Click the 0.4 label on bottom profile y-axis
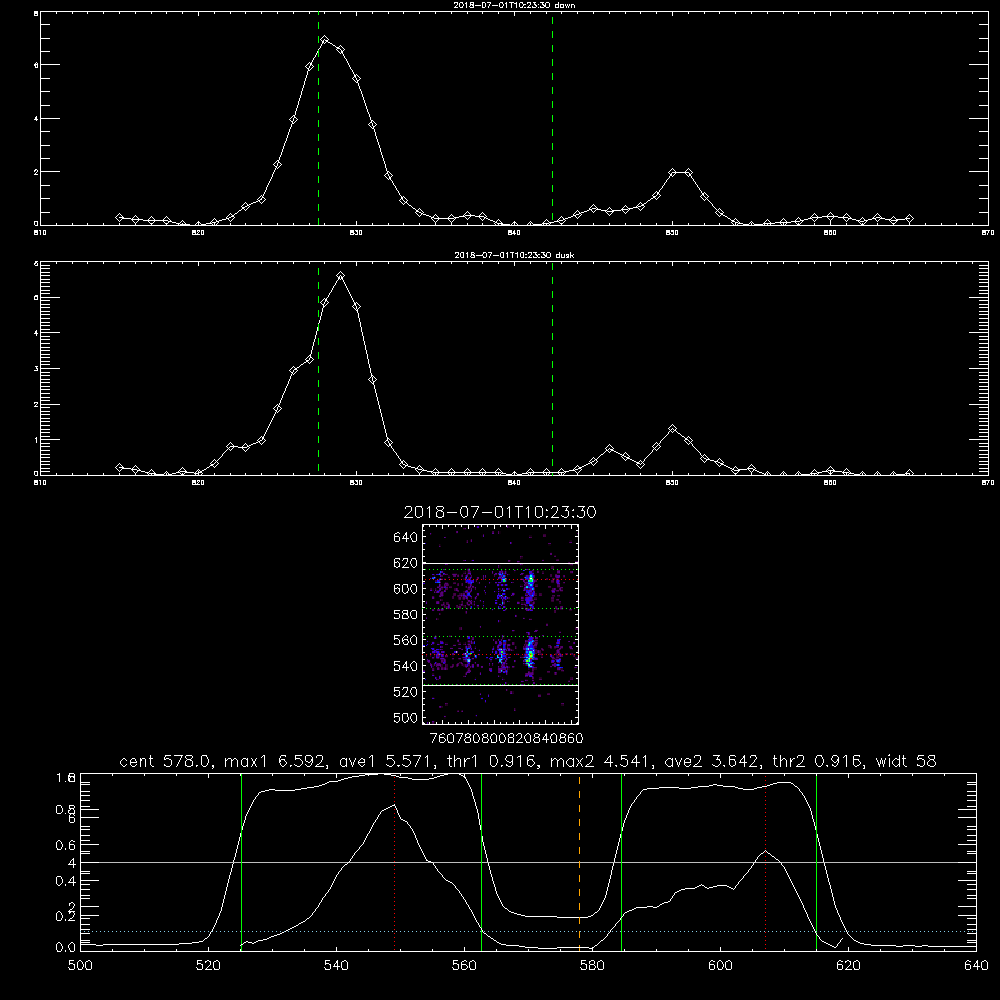The height and width of the screenshot is (1000, 1000). [66, 881]
